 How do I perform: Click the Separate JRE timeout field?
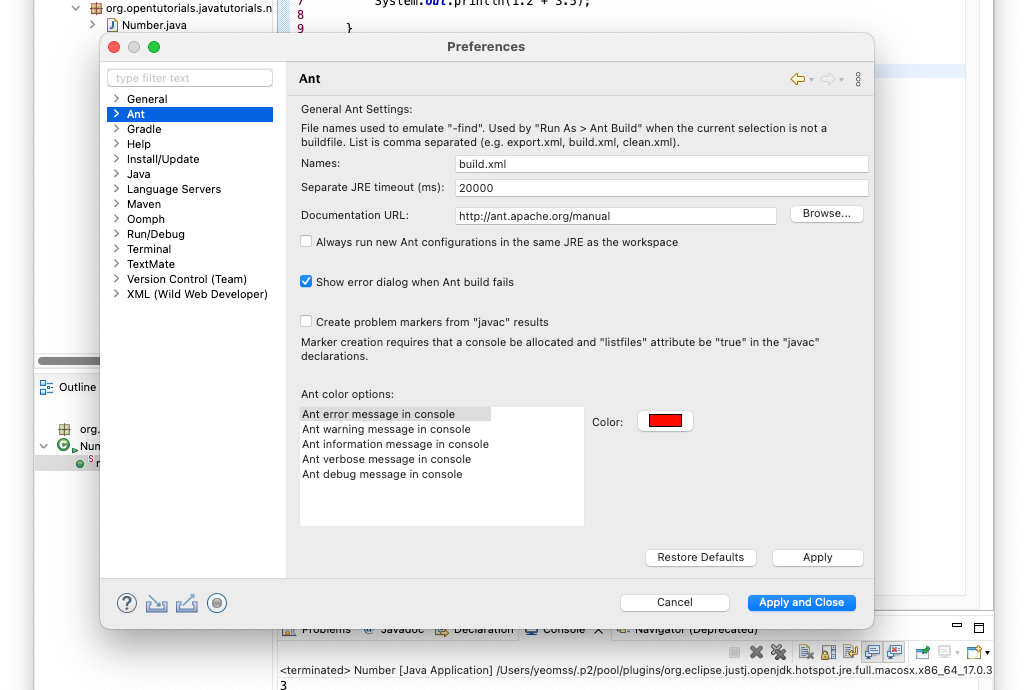click(x=662, y=188)
